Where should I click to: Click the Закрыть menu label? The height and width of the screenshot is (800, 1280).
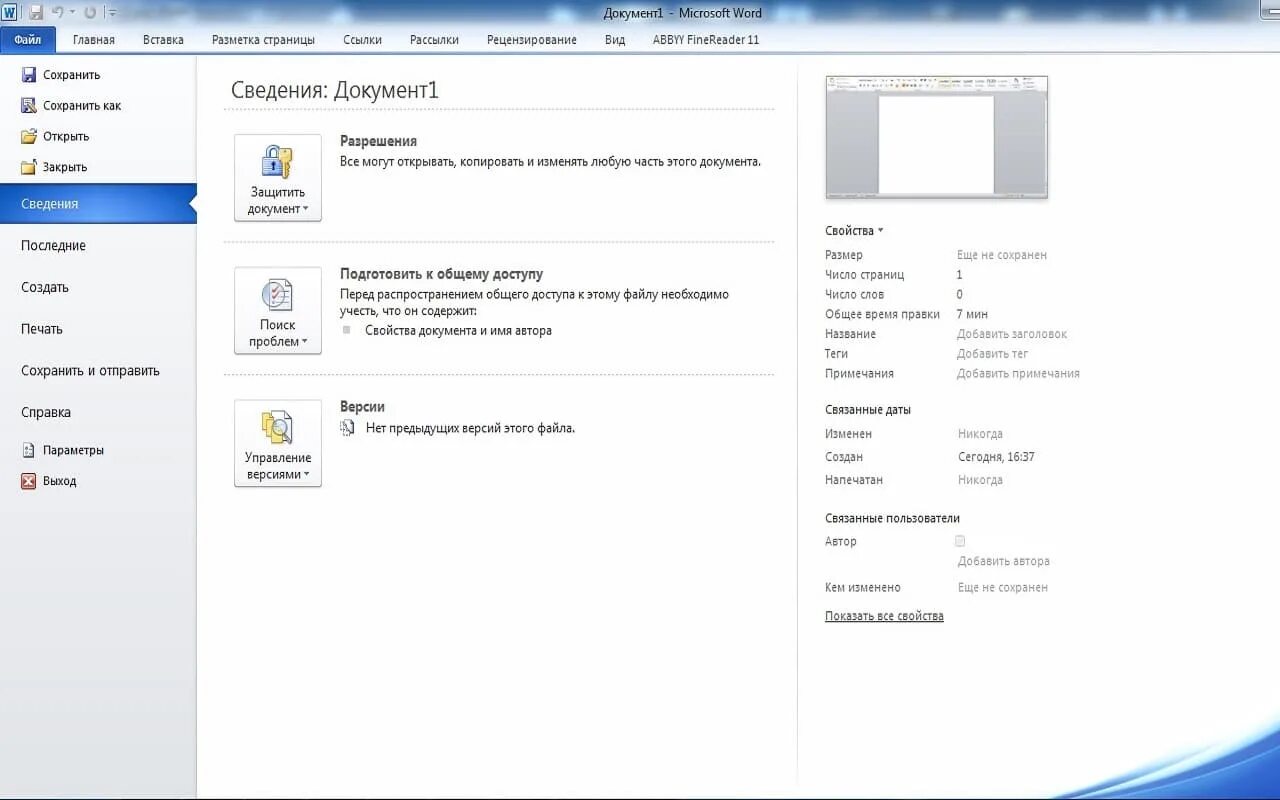click(x=65, y=167)
